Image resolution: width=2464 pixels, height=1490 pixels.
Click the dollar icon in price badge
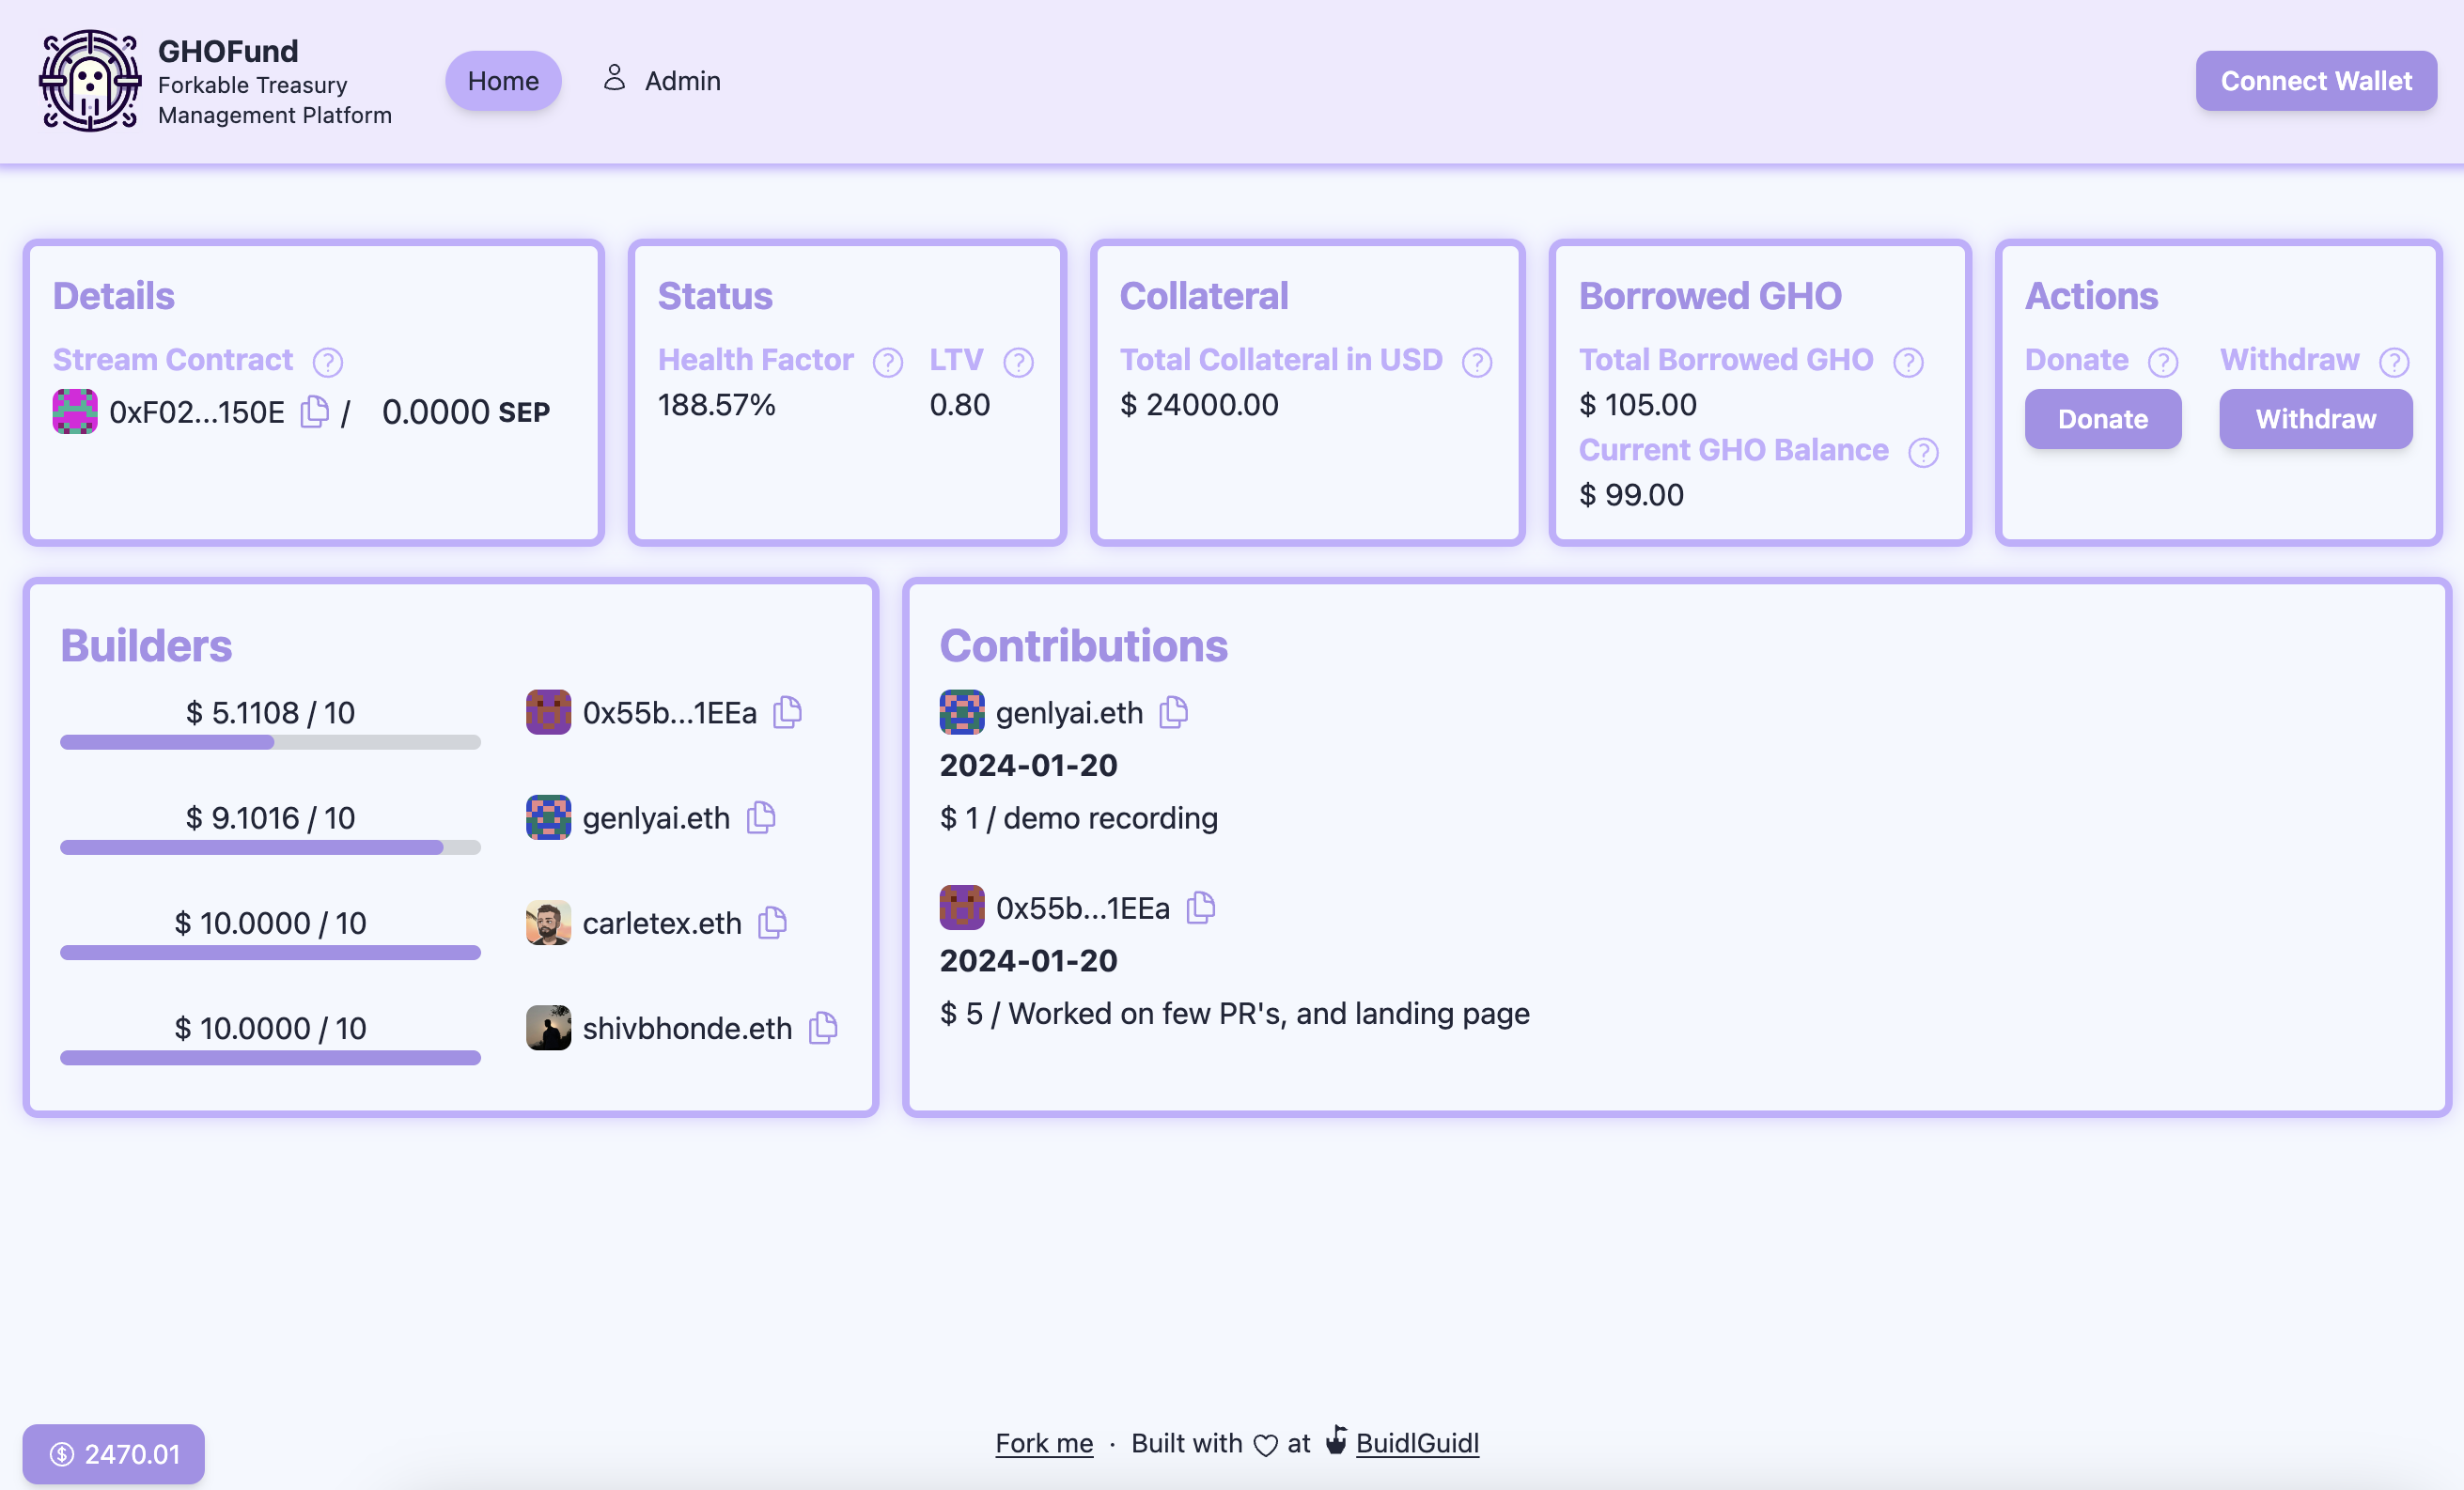point(62,1454)
